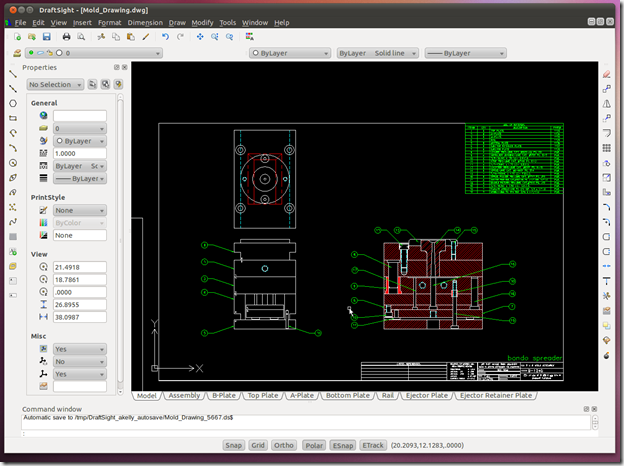
Task: Click the command window input line
Action: [x=306, y=434]
